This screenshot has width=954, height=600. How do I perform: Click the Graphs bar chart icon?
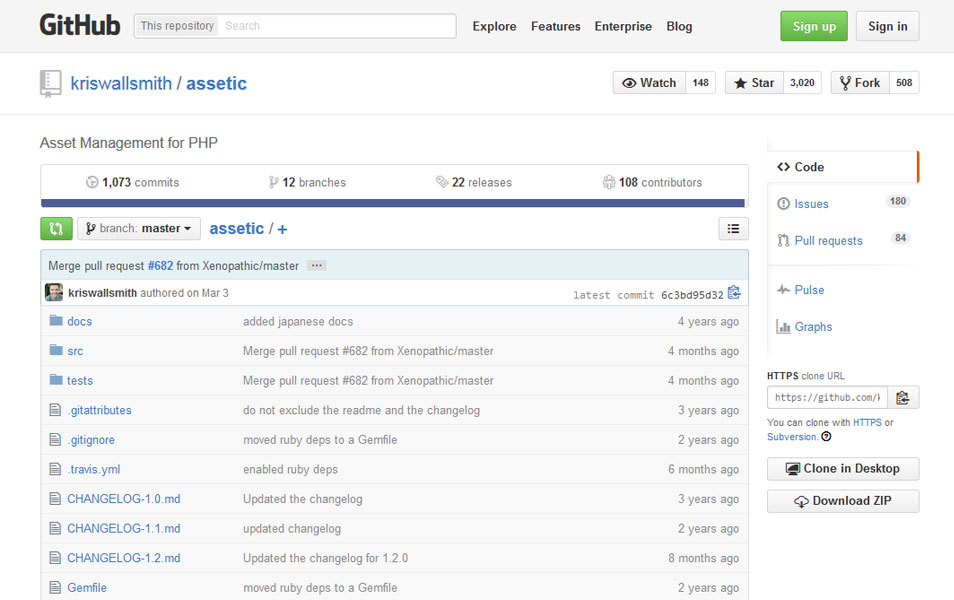[x=783, y=327]
